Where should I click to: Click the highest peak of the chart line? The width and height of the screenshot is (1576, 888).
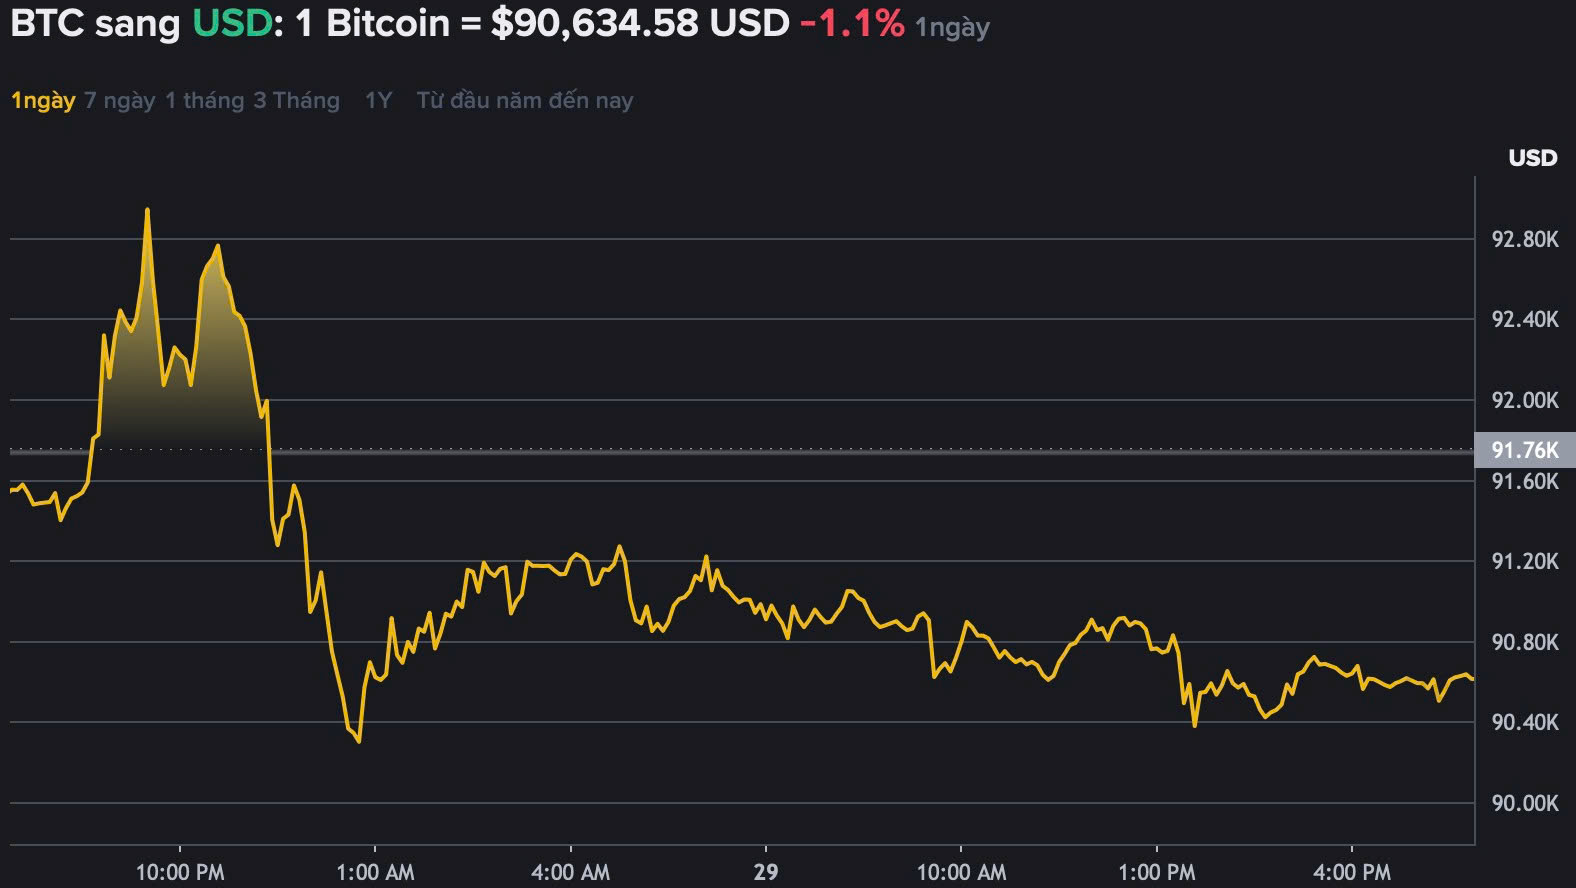click(147, 210)
